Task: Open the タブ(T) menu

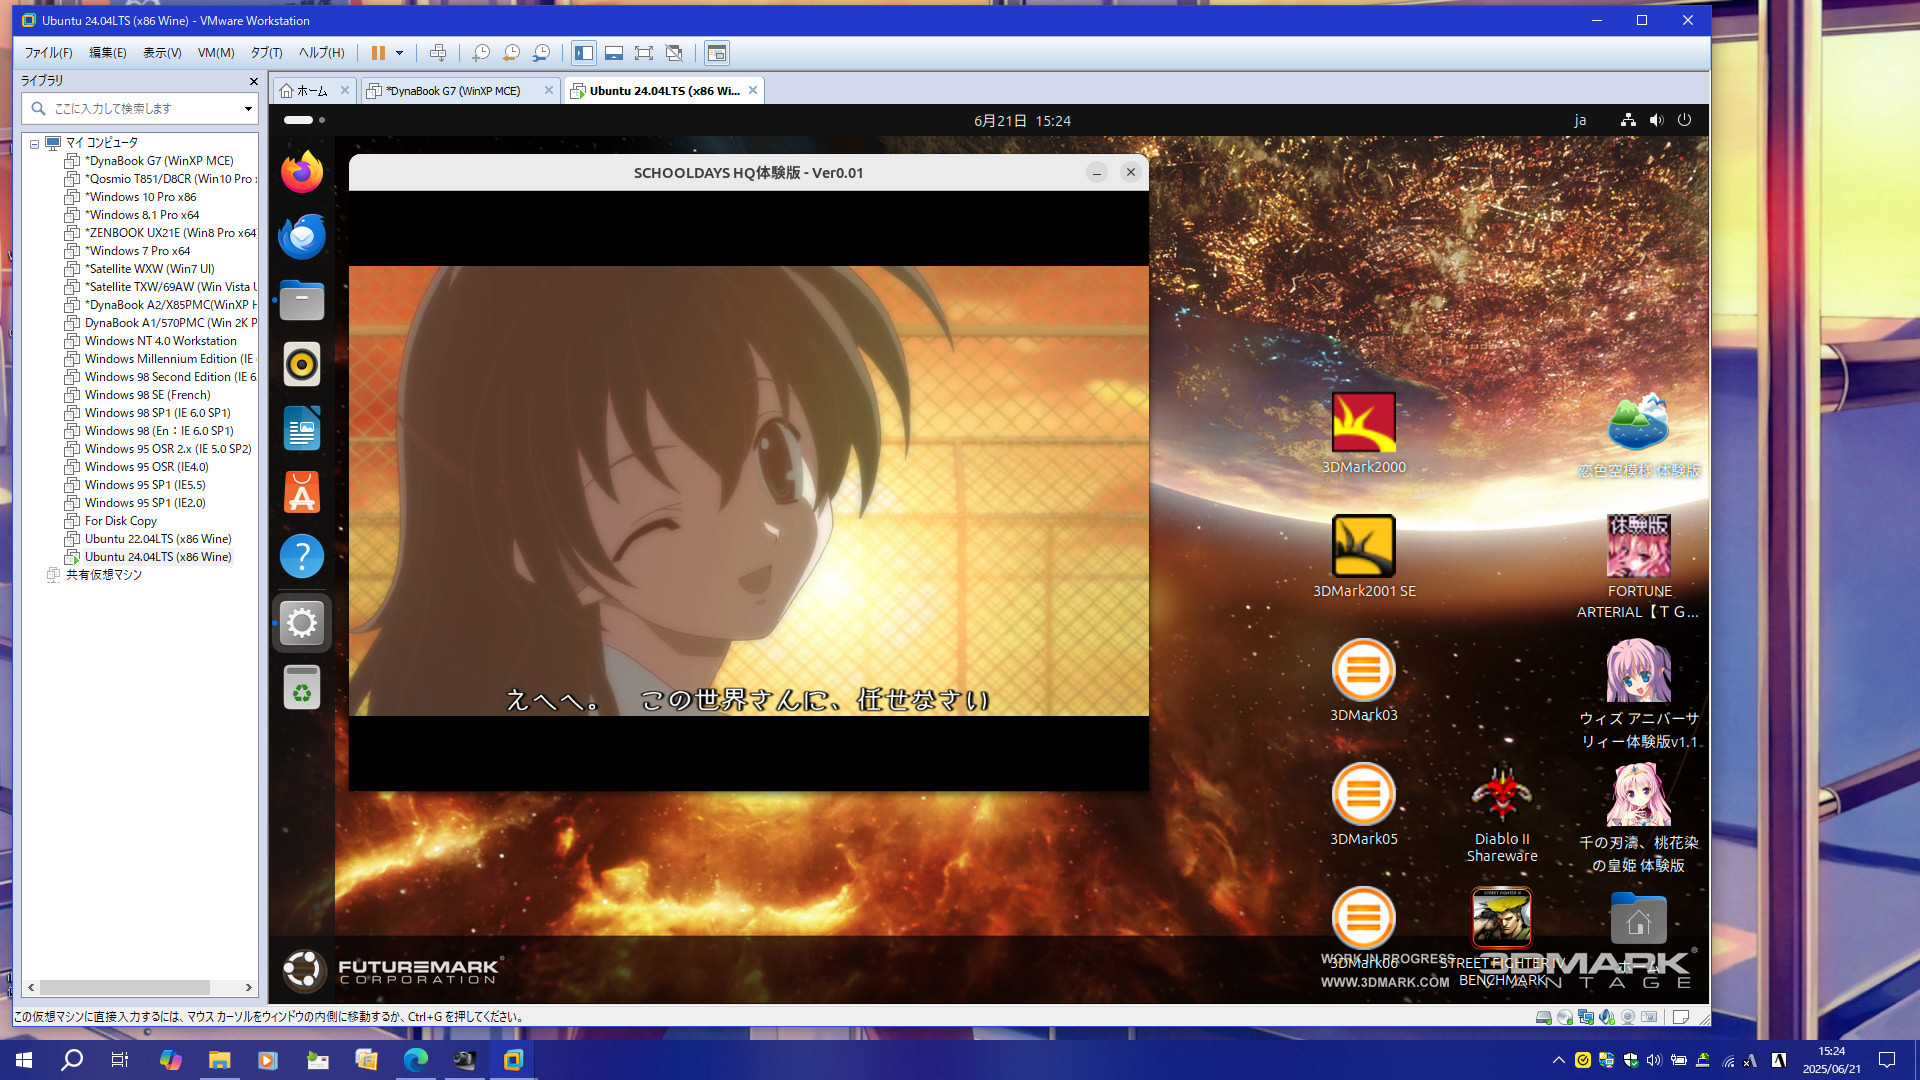Action: (x=266, y=53)
